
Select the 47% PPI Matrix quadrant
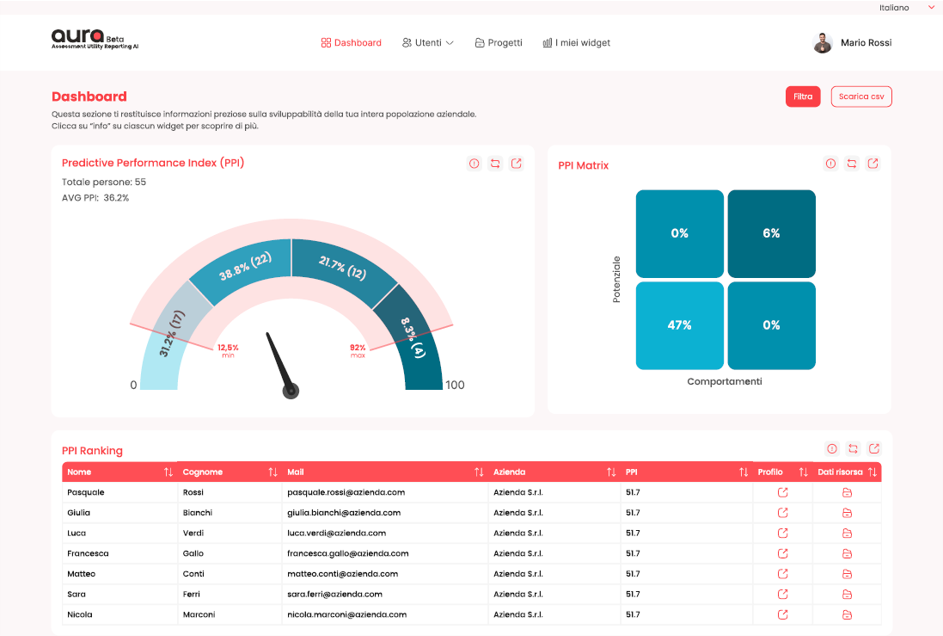(680, 325)
